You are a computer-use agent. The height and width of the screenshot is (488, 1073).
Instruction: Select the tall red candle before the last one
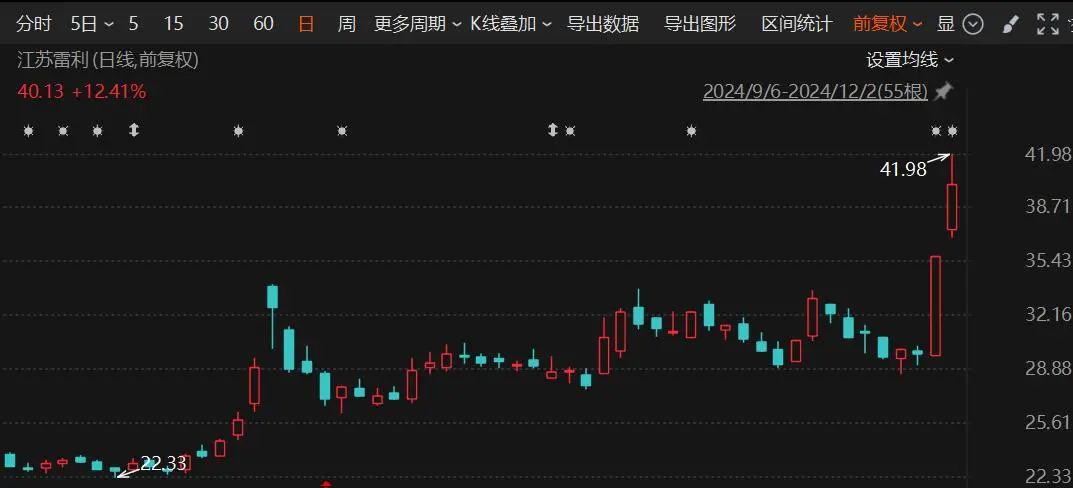[x=935, y=306]
